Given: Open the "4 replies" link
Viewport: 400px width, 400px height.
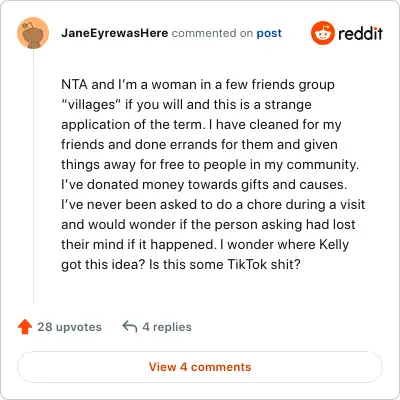Looking at the screenshot, I should pos(167,327).
